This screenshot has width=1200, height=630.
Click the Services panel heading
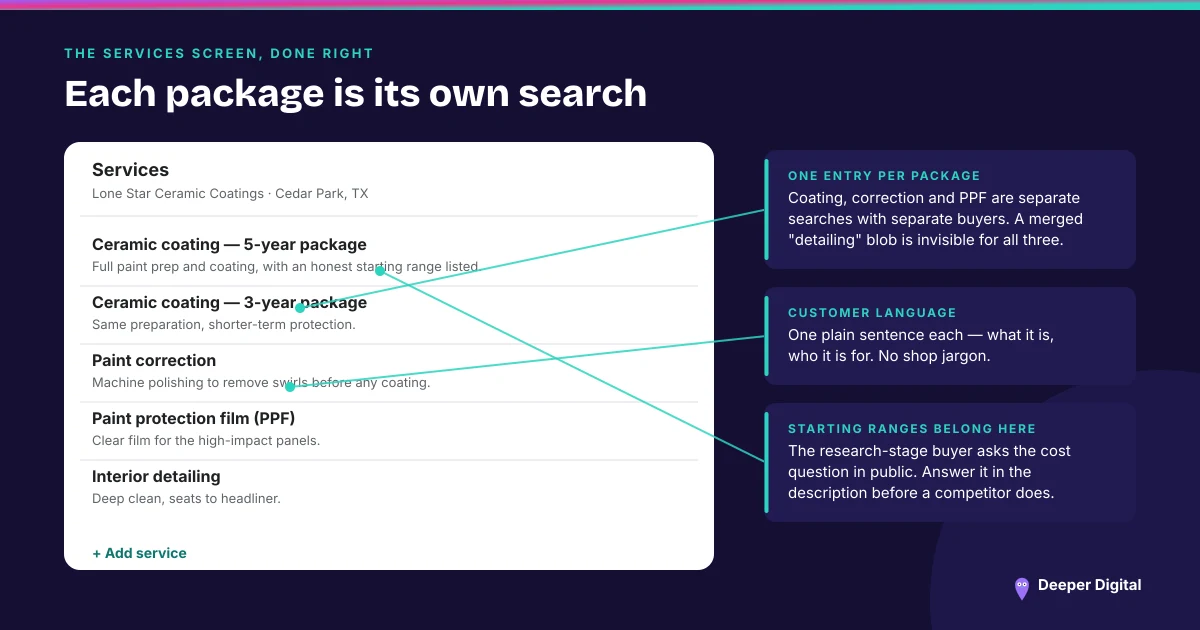130,170
